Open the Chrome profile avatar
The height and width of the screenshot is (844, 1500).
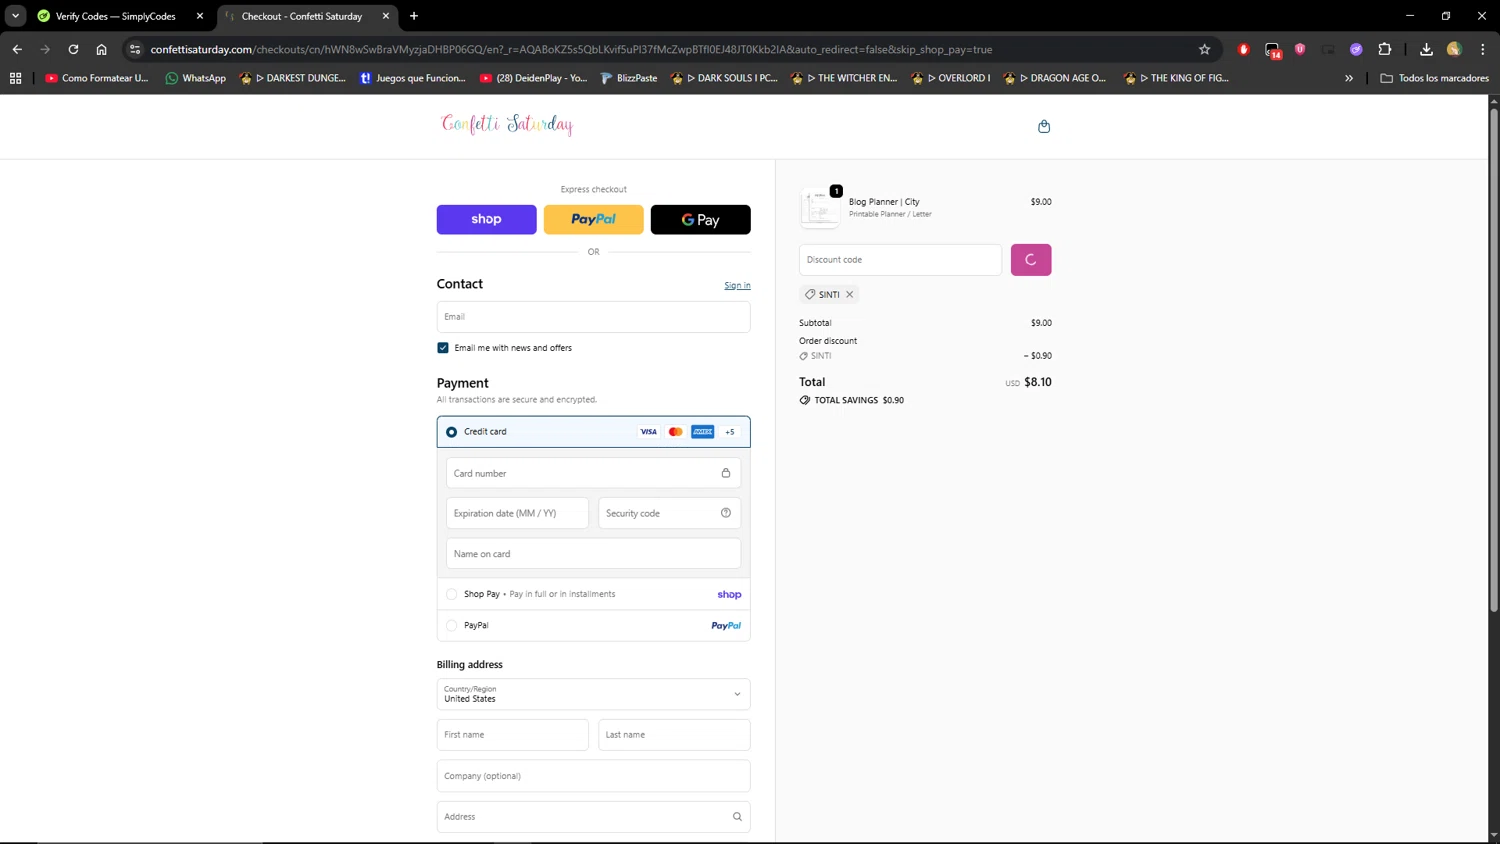pos(1454,49)
